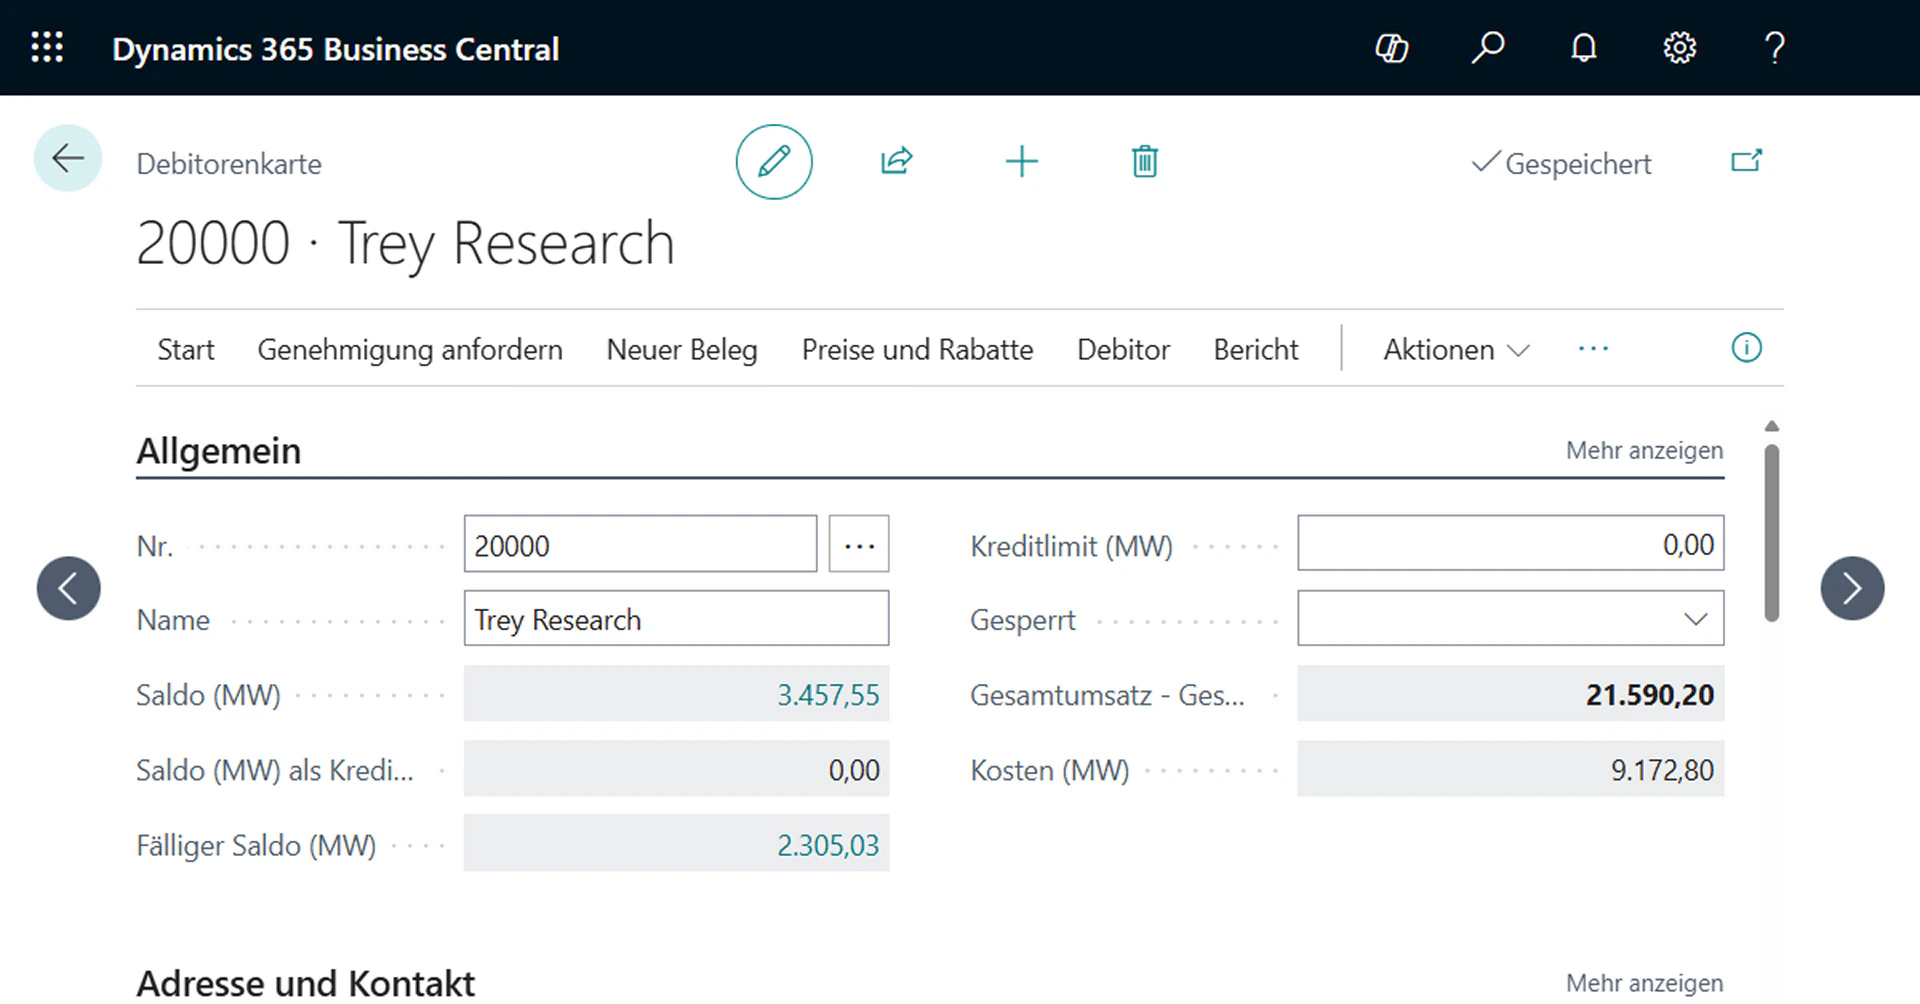Go to the previous customer record
Image resolution: width=1920 pixels, height=1004 pixels.
coord(69,588)
